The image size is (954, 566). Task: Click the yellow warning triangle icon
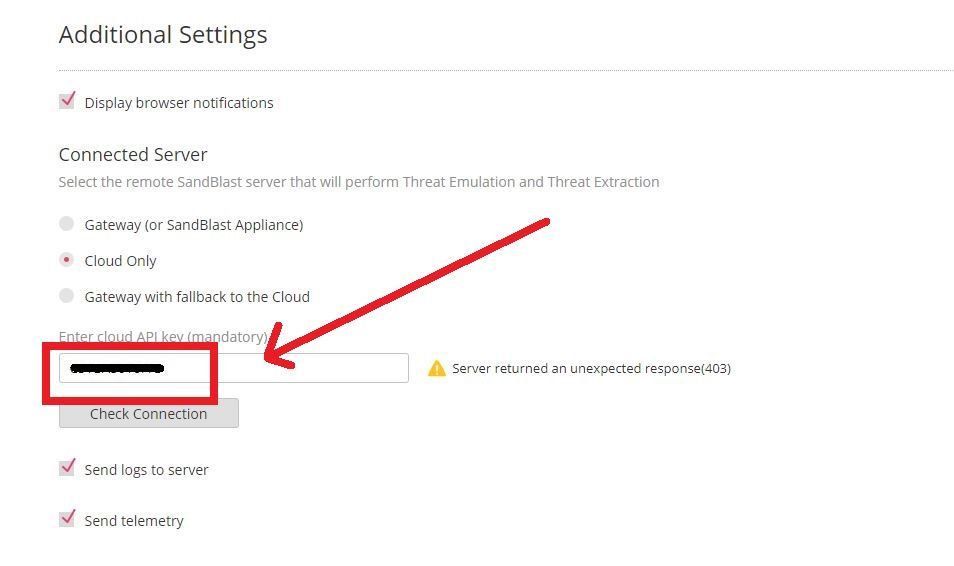pos(436,368)
